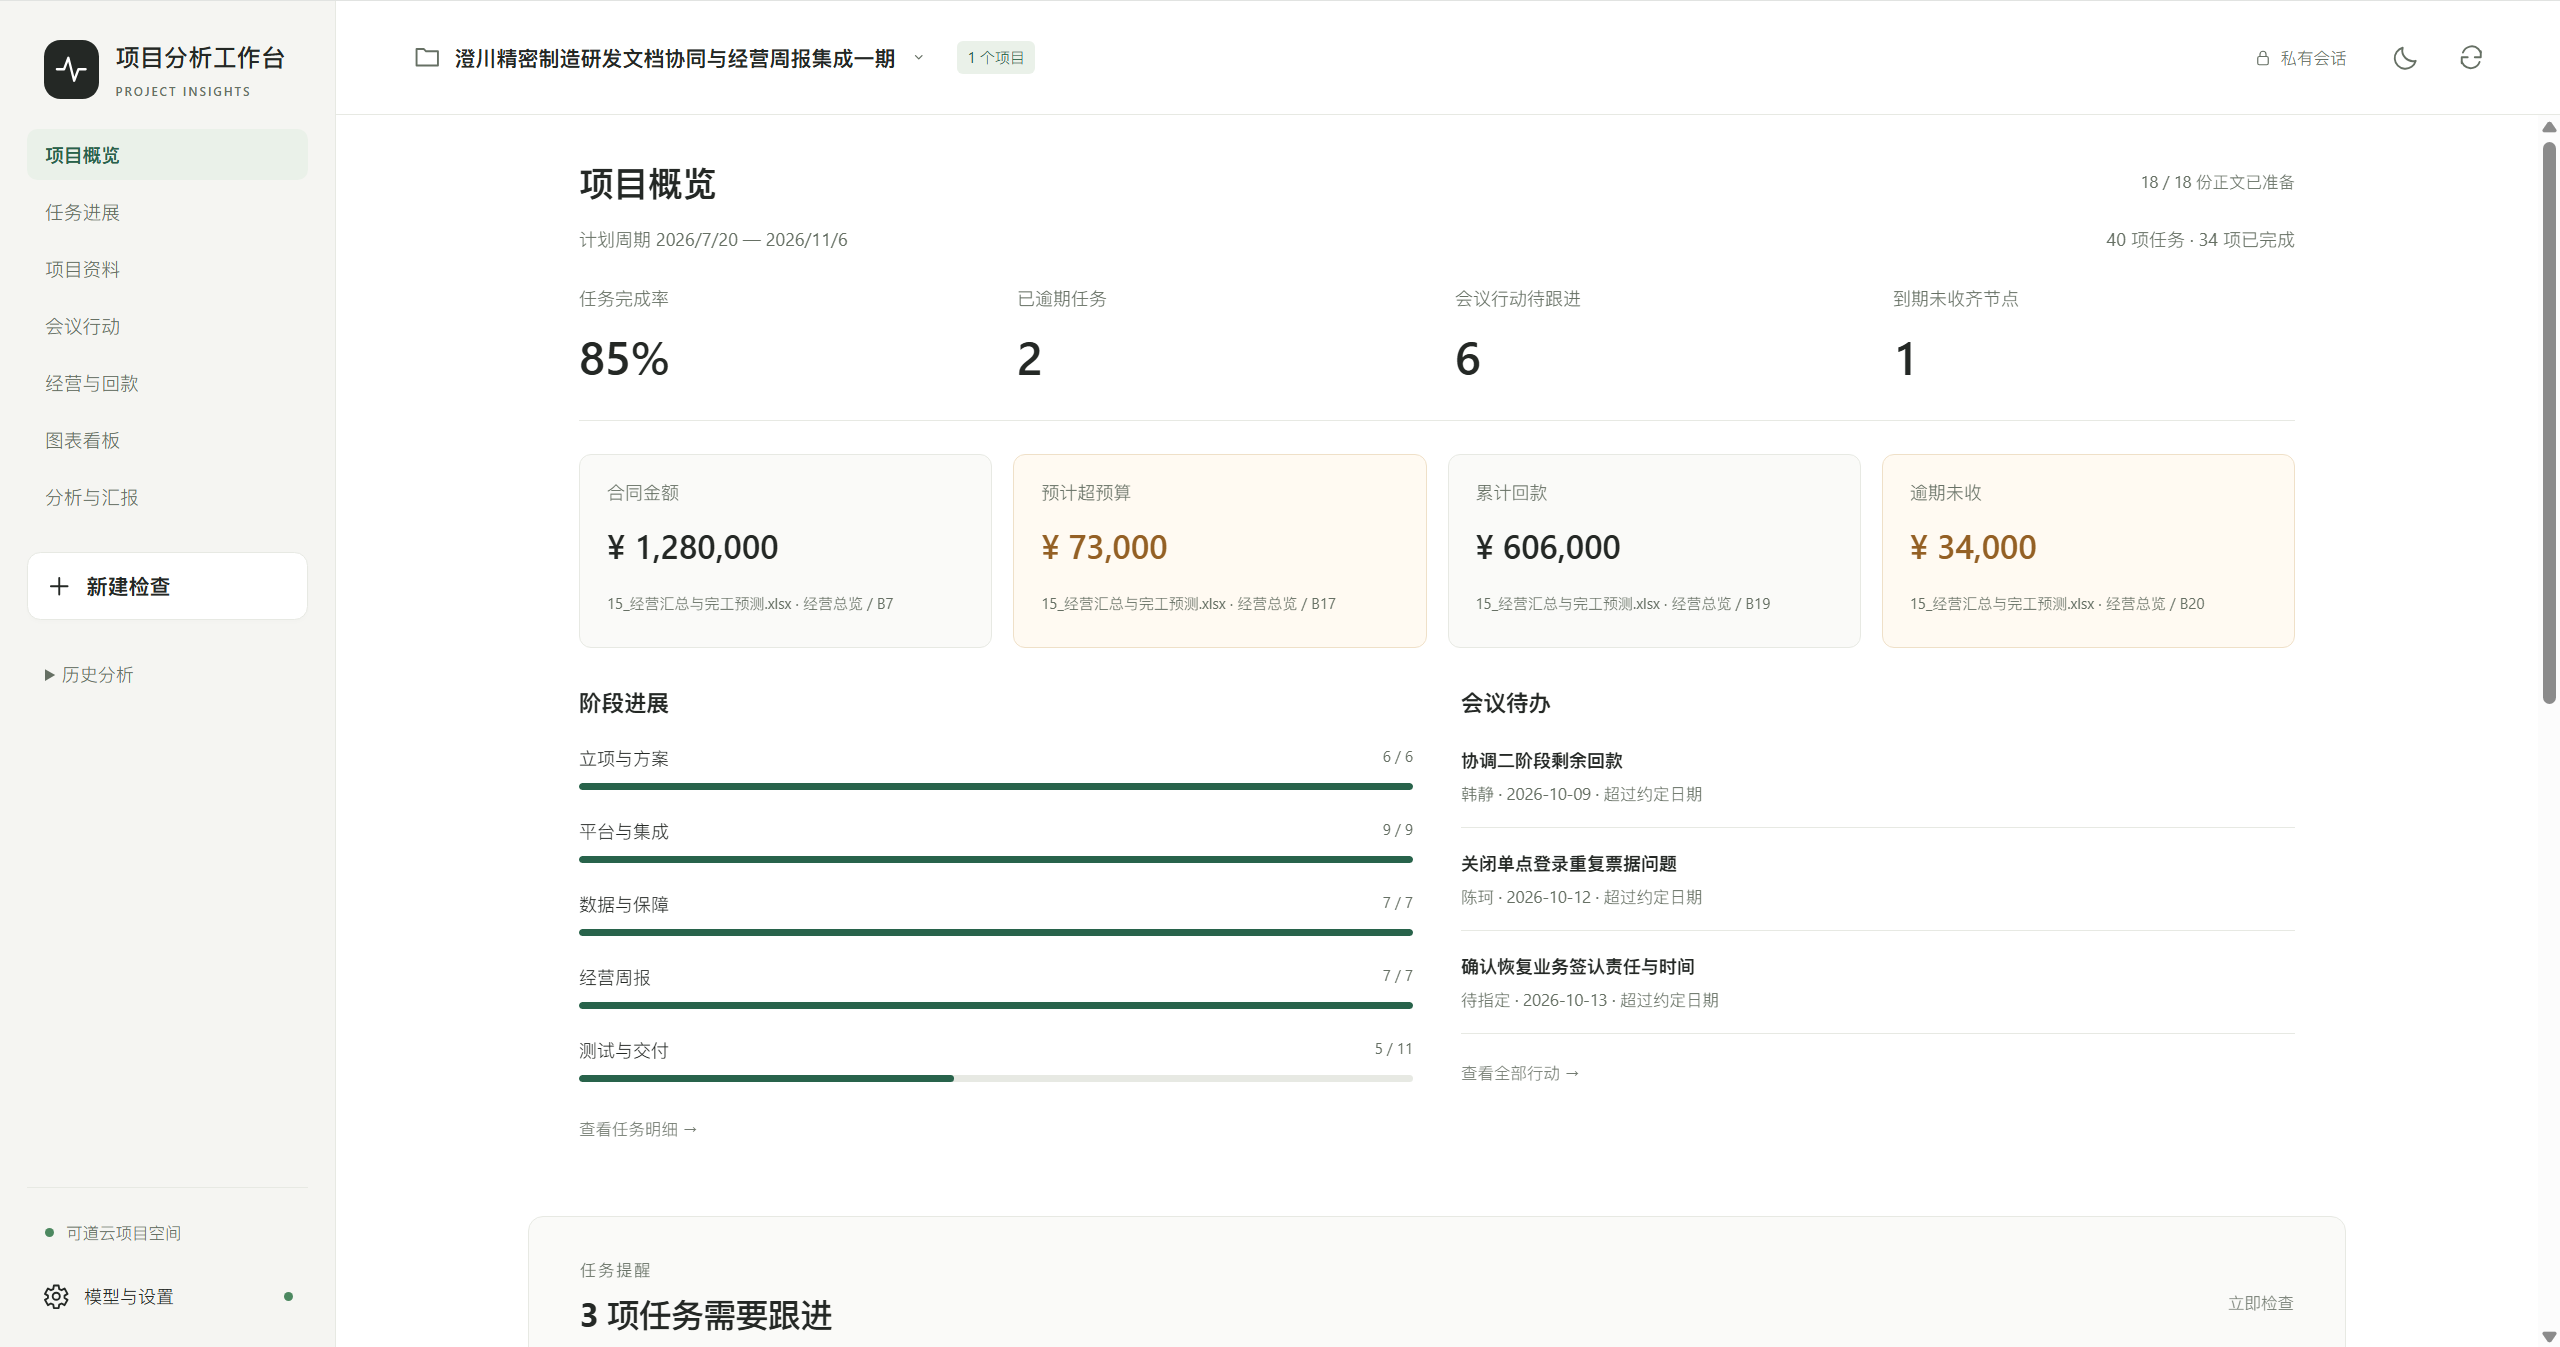Click the 会议行动待跟进 value 6
This screenshot has width=2560, height=1347.
1467,359
